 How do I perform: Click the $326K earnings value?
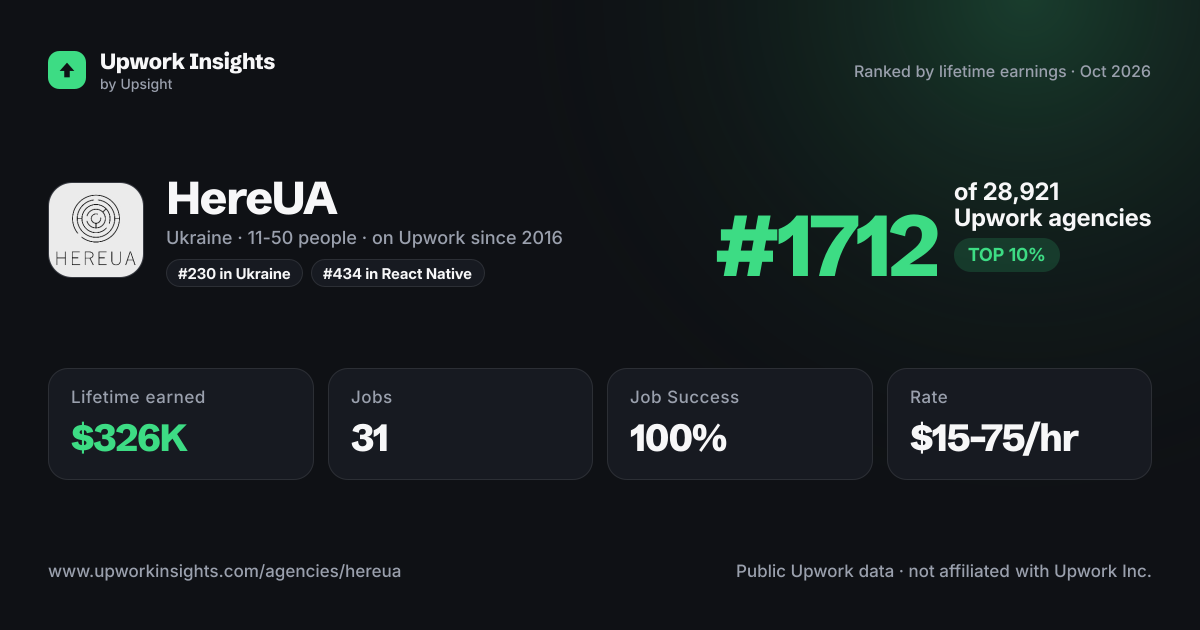click(x=129, y=438)
